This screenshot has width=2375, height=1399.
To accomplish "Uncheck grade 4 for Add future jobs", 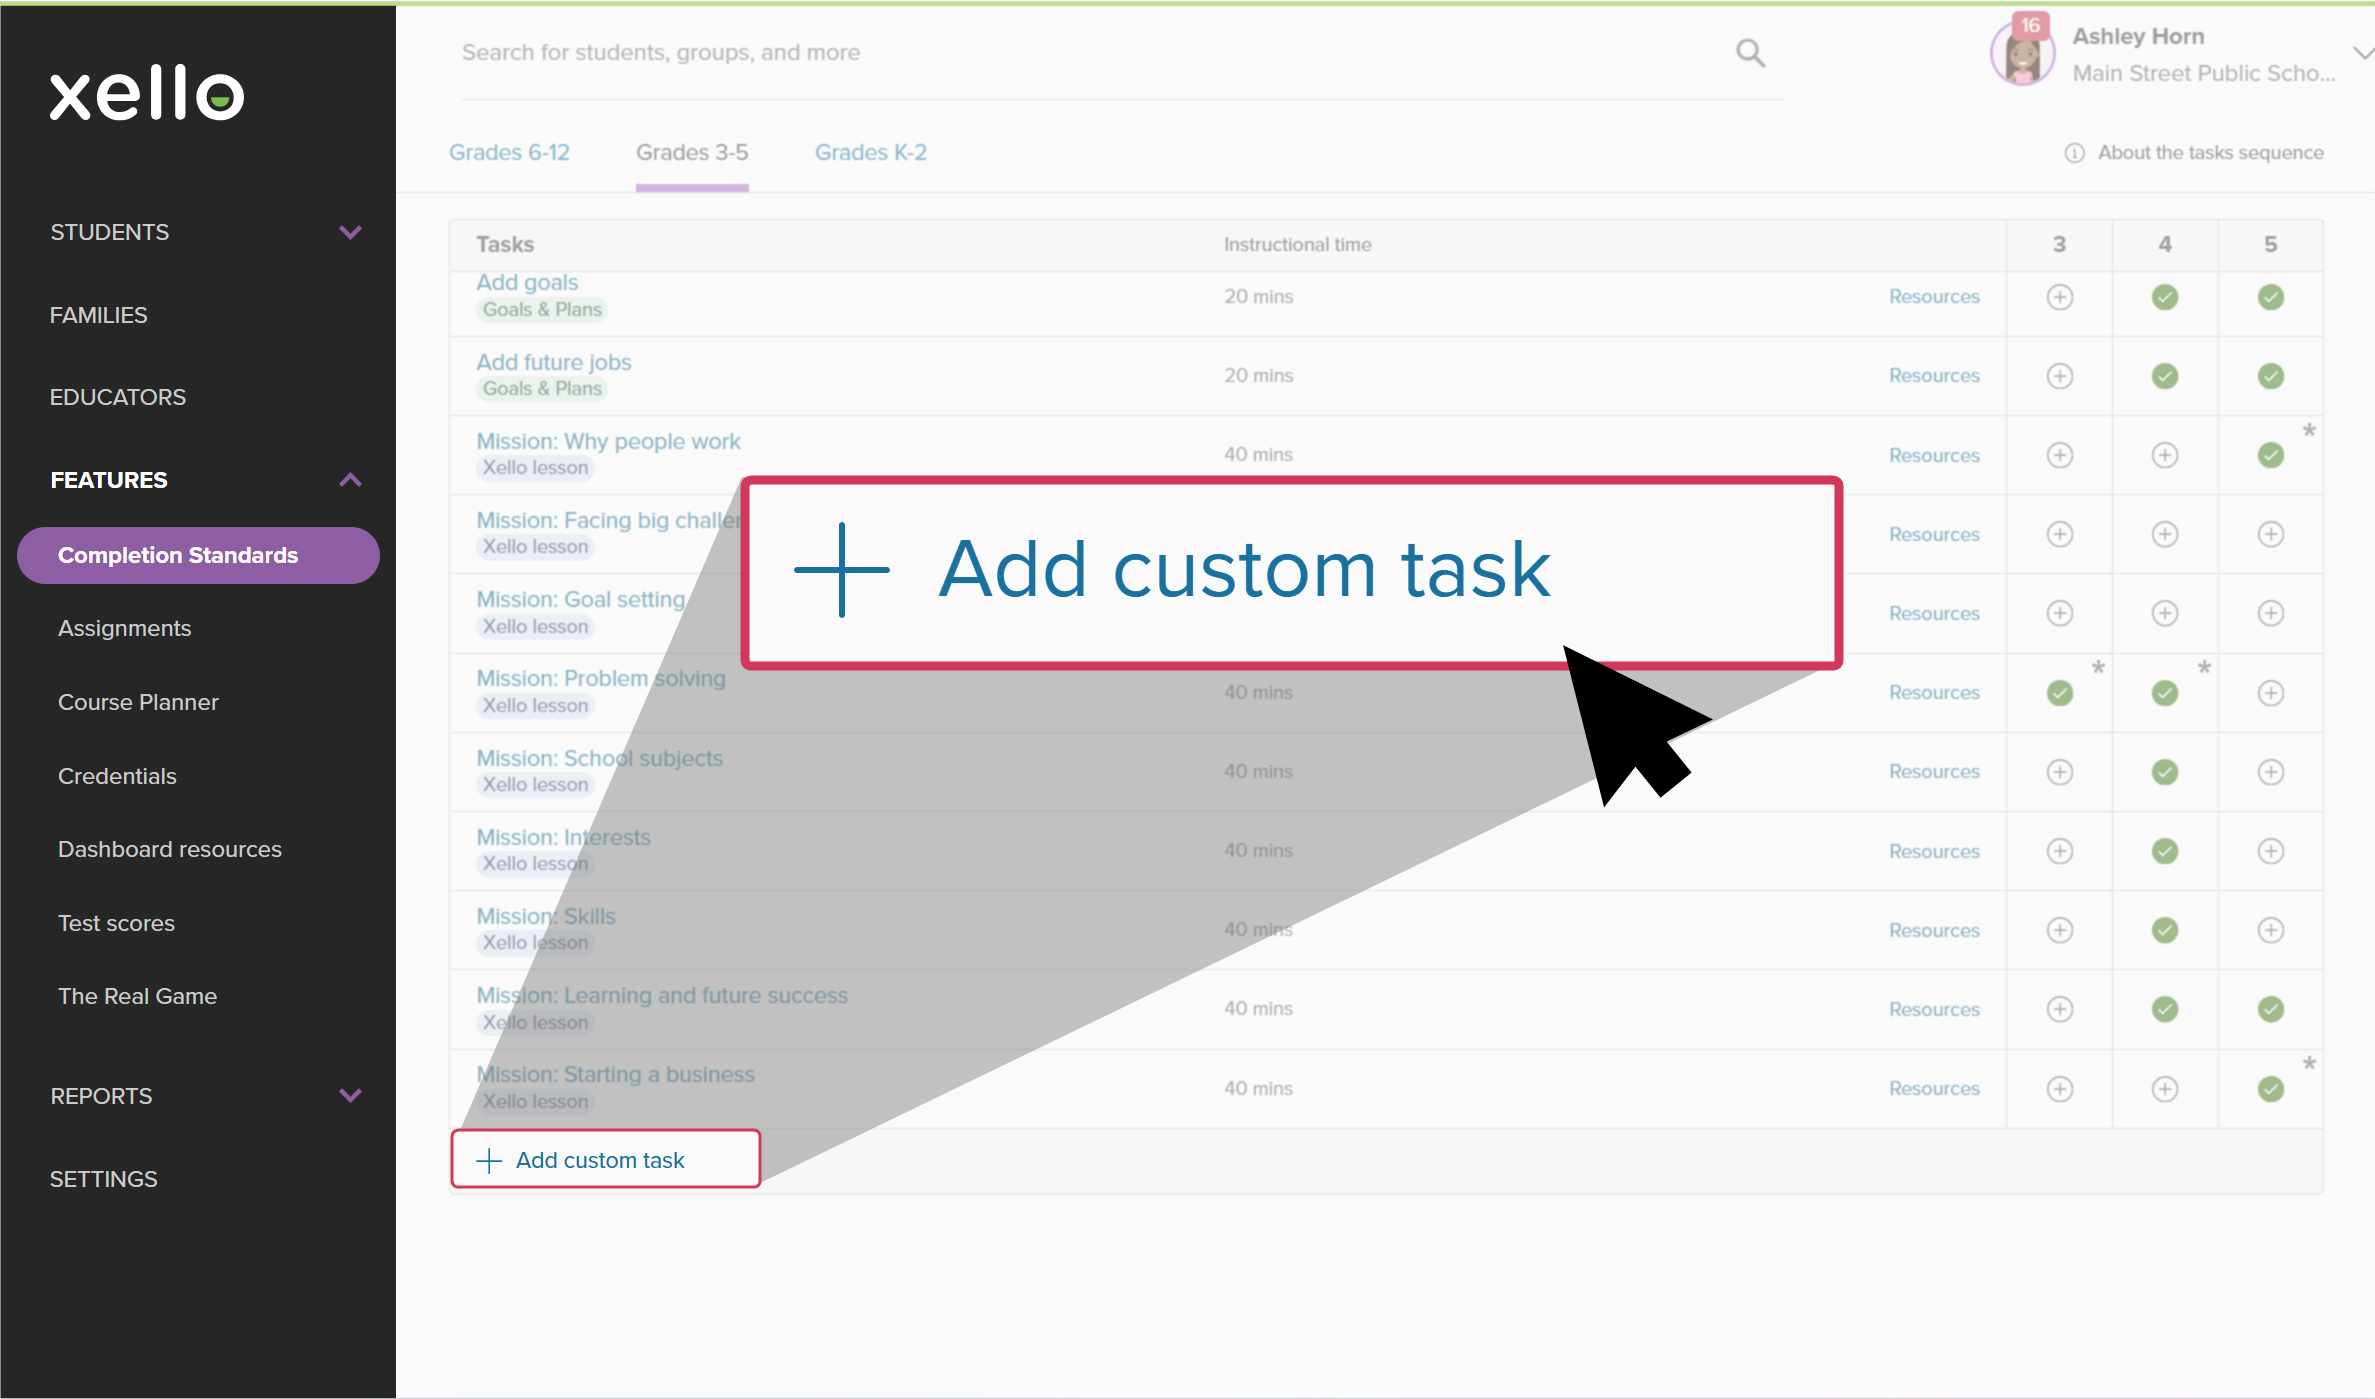I will [x=2164, y=376].
